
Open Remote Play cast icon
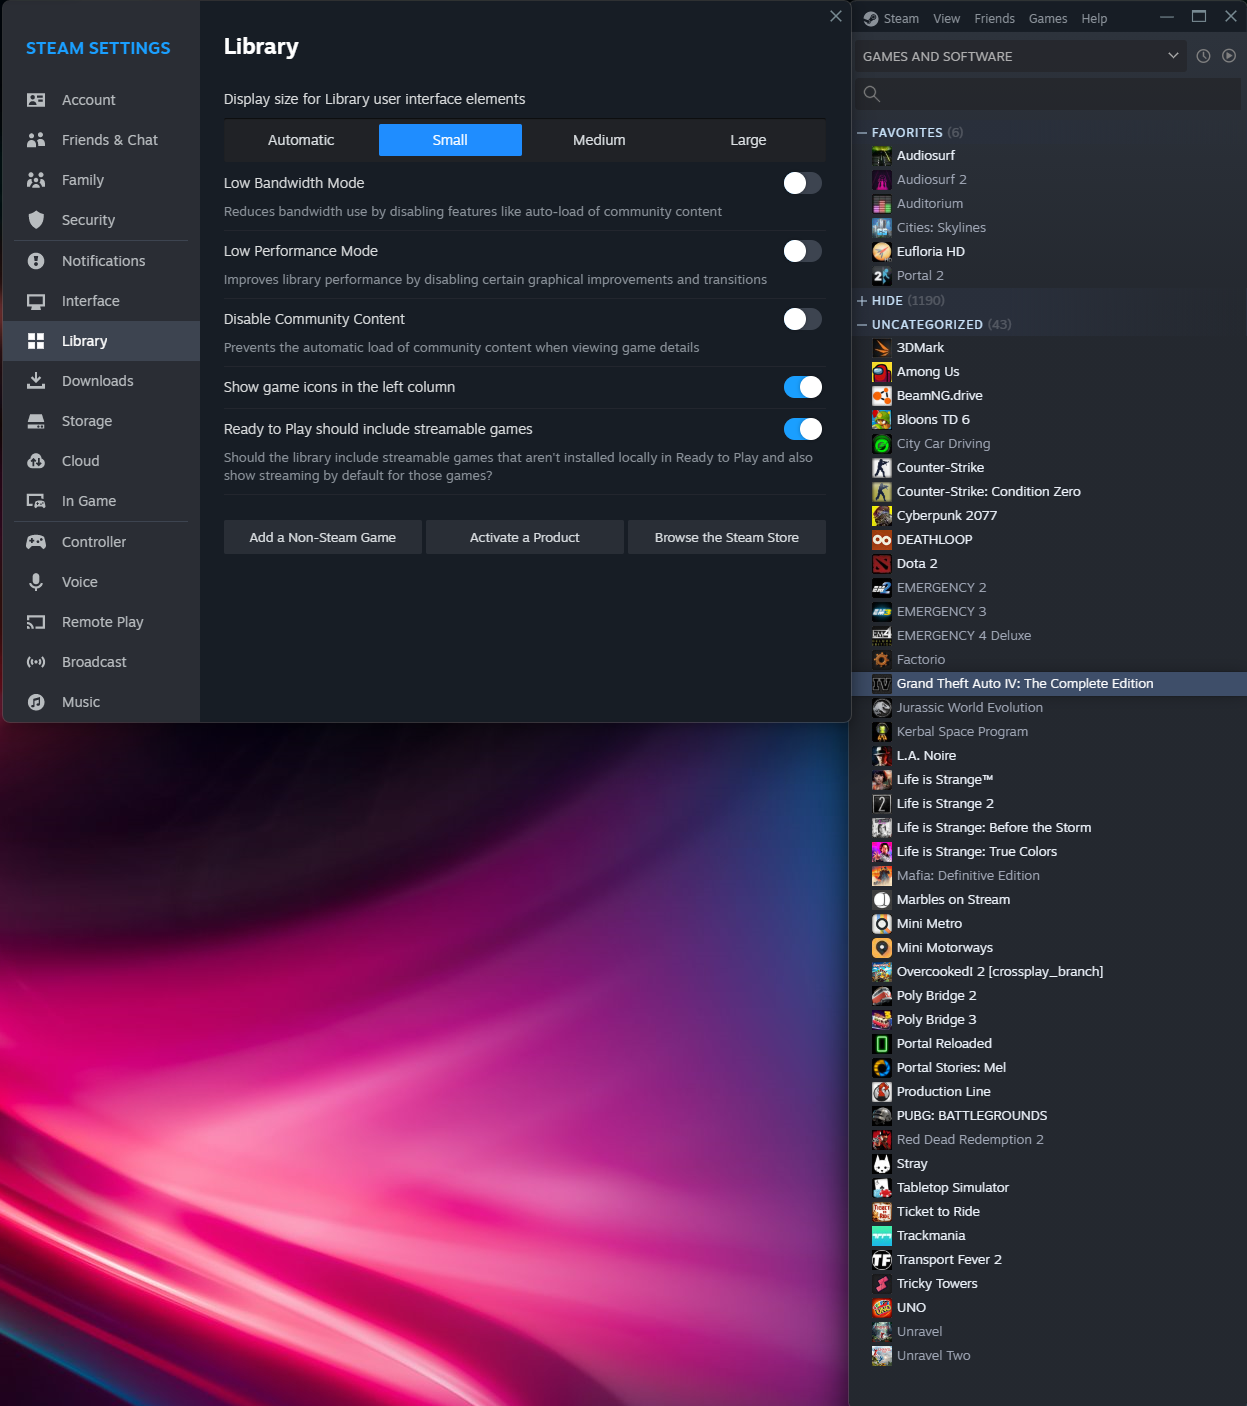pos(36,622)
